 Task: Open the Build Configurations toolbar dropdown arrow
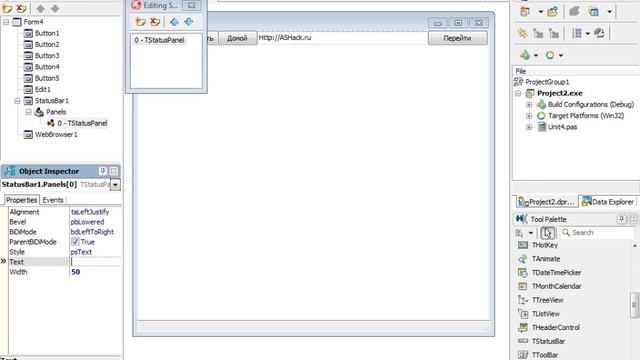tap(536, 55)
